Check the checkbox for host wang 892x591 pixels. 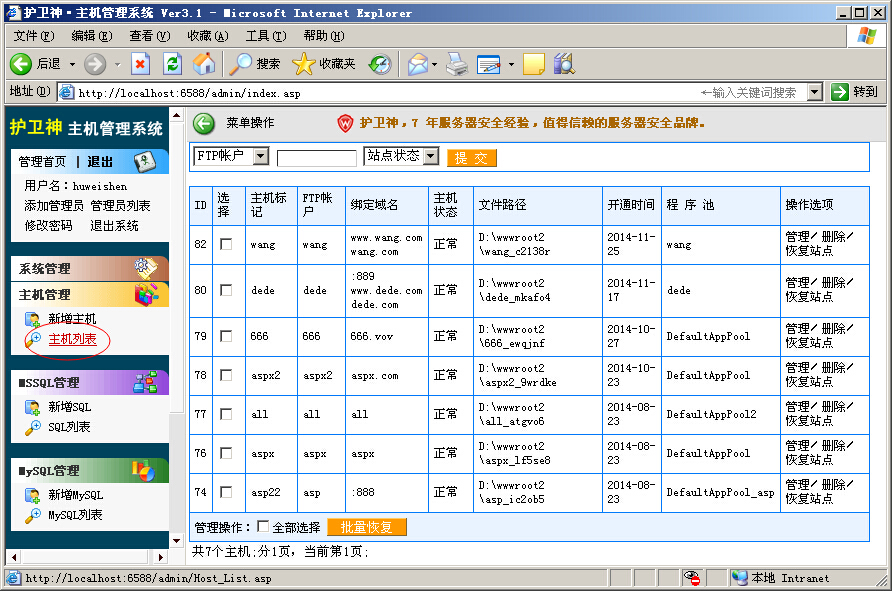click(x=226, y=244)
